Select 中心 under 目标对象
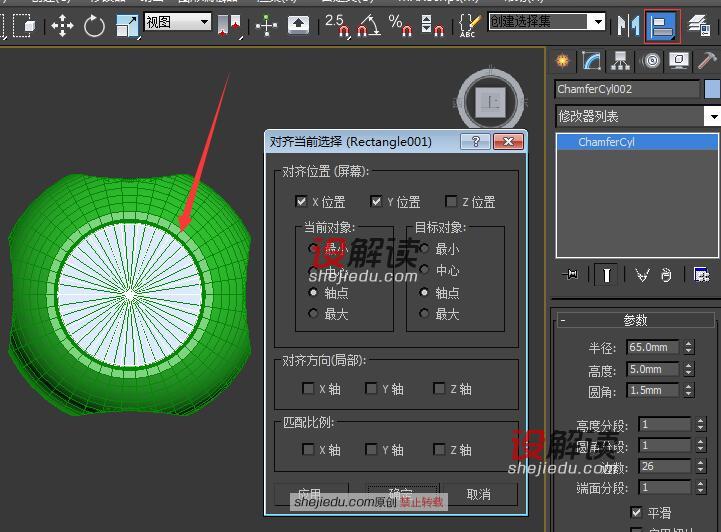 [424, 270]
